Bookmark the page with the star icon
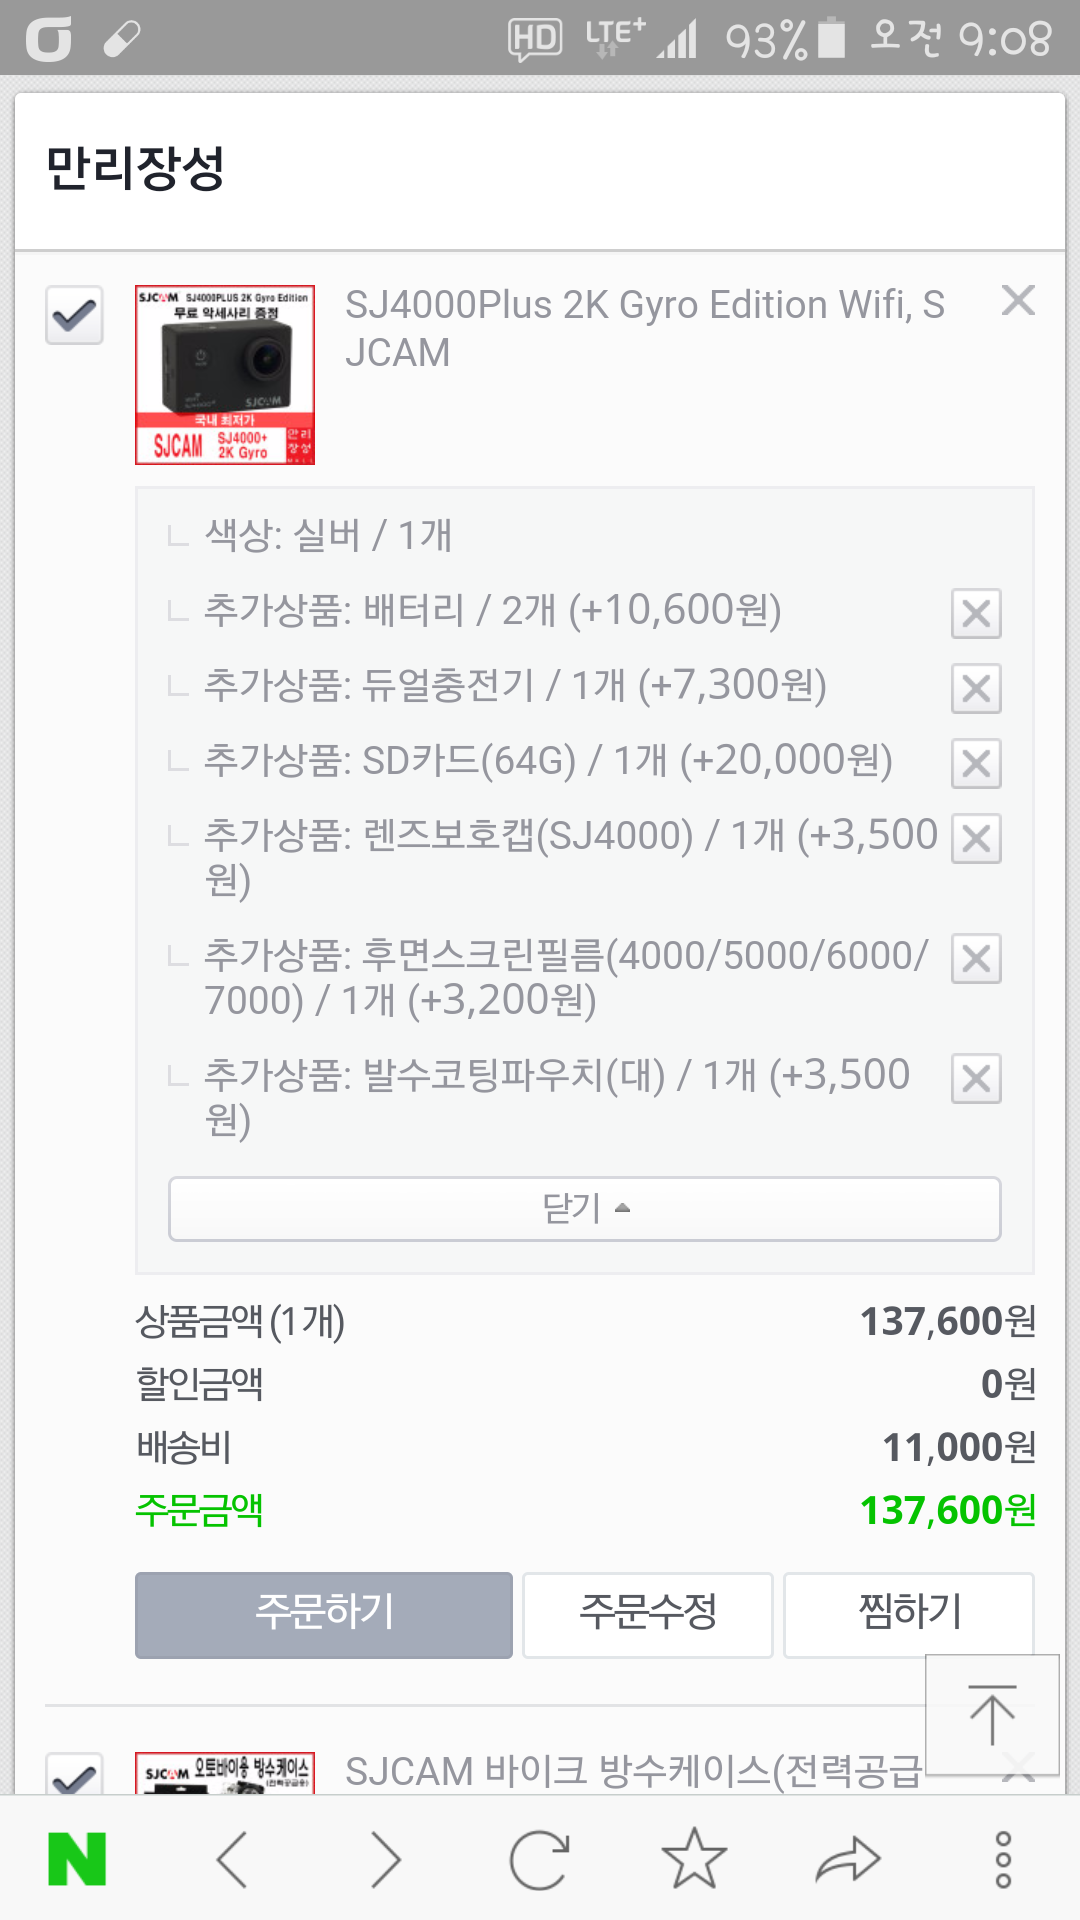 pos(694,1859)
